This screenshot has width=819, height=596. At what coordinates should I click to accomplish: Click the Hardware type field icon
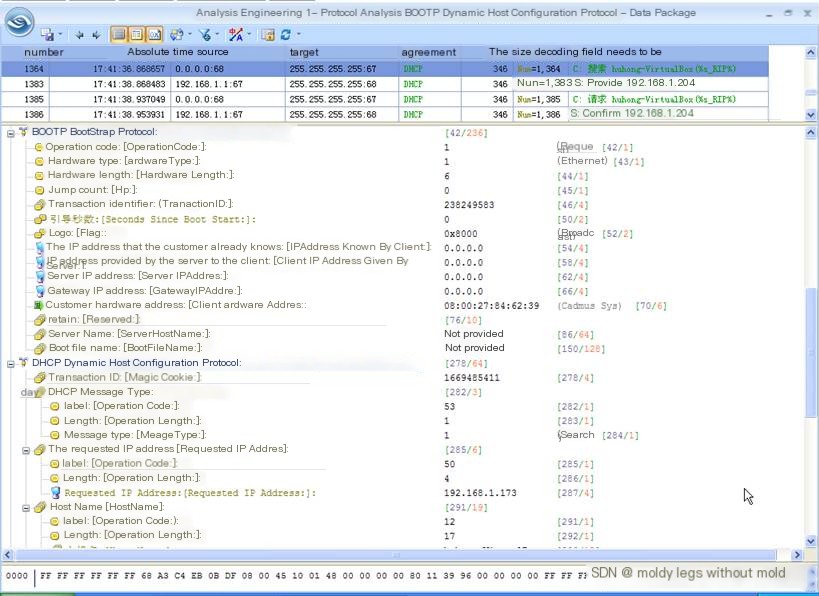39,161
